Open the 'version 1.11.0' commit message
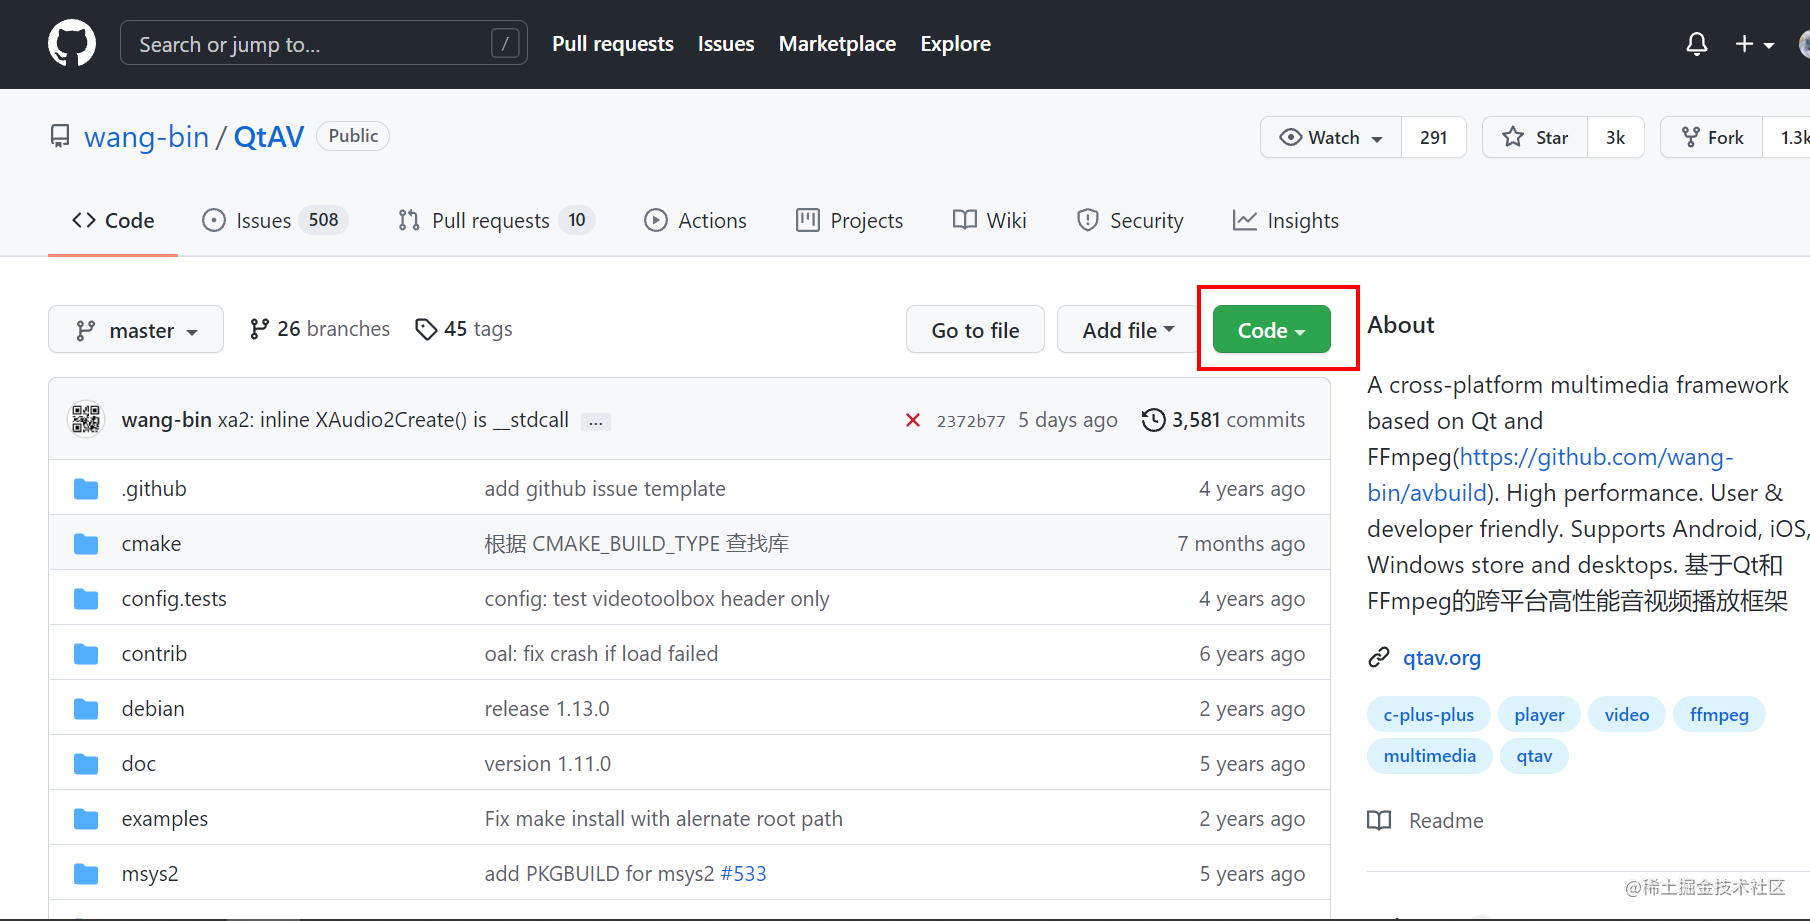 (x=547, y=763)
